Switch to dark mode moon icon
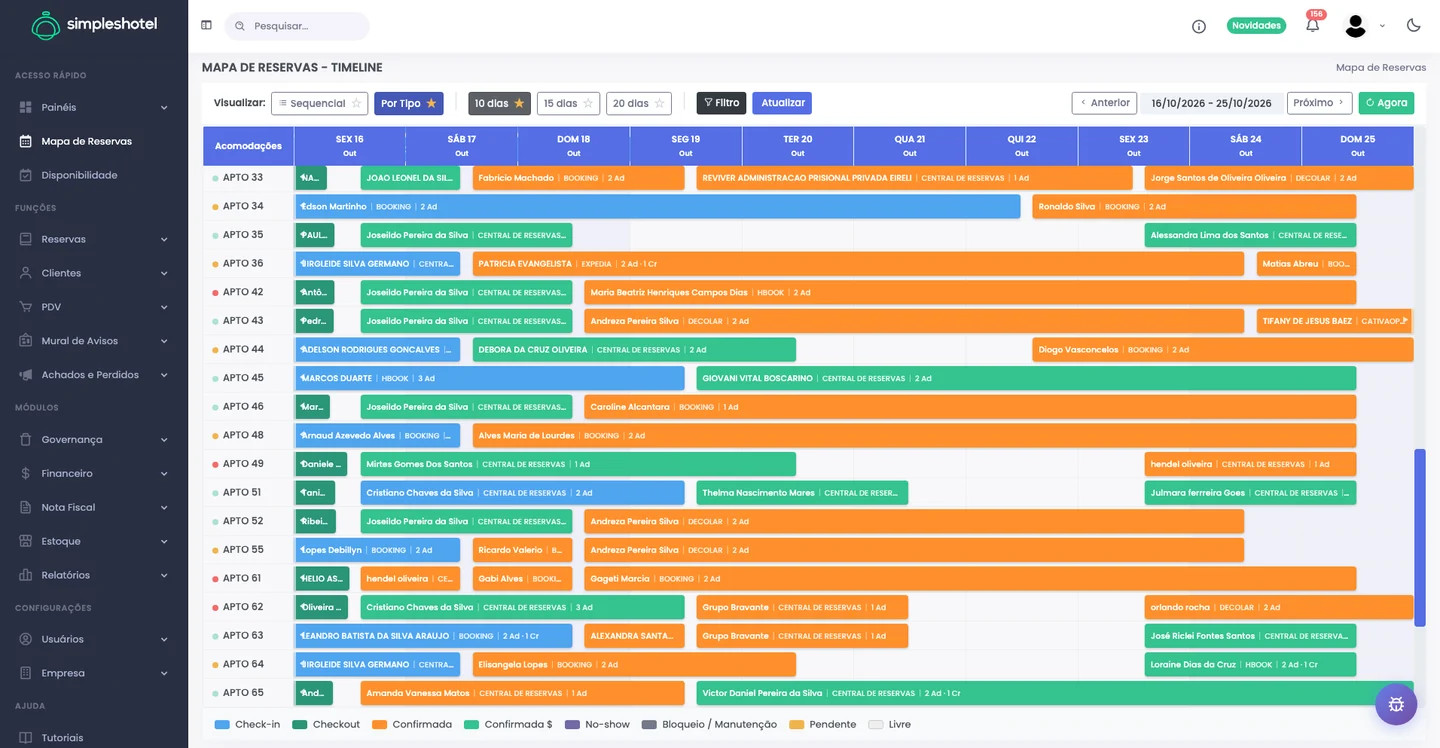Image resolution: width=1440 pixels, height=748 pixels. (x=1414, y=25)
